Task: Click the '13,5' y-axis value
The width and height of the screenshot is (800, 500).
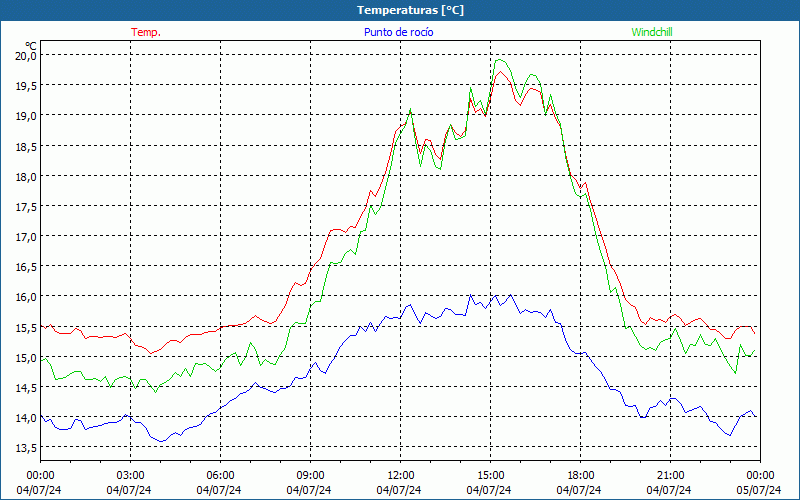Action: pos(26,448)
